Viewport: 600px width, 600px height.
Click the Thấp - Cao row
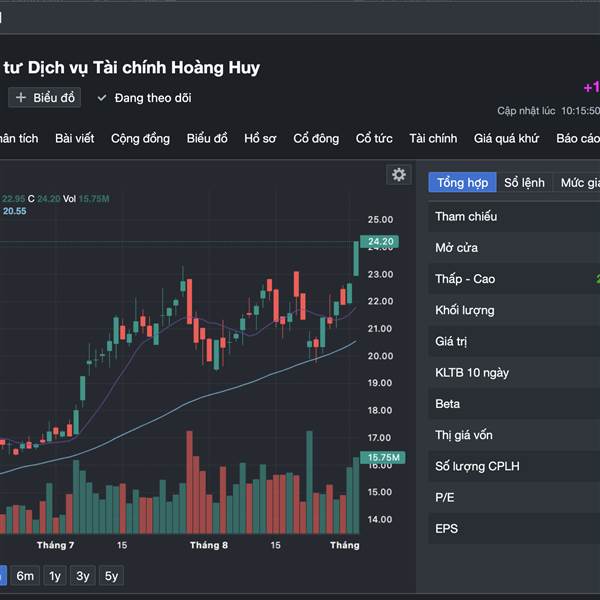tap(514, 279)
